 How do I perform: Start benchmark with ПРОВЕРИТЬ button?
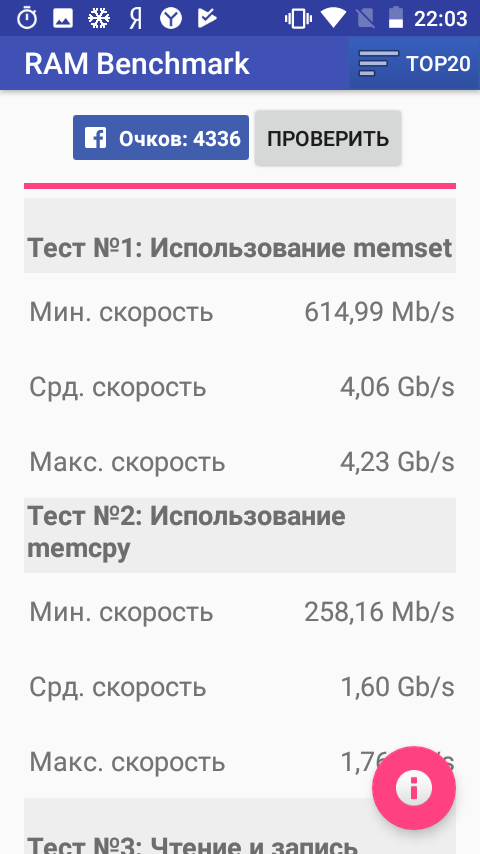[328, 138]
